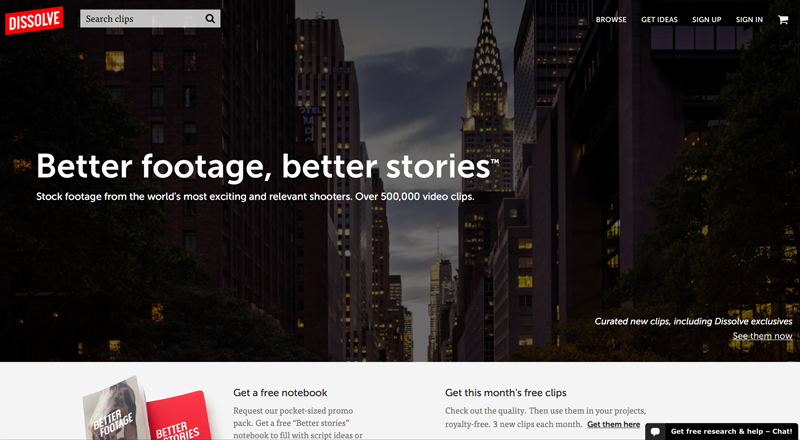
Task: Follow the See them now link
Action: [x=762, y=336]
